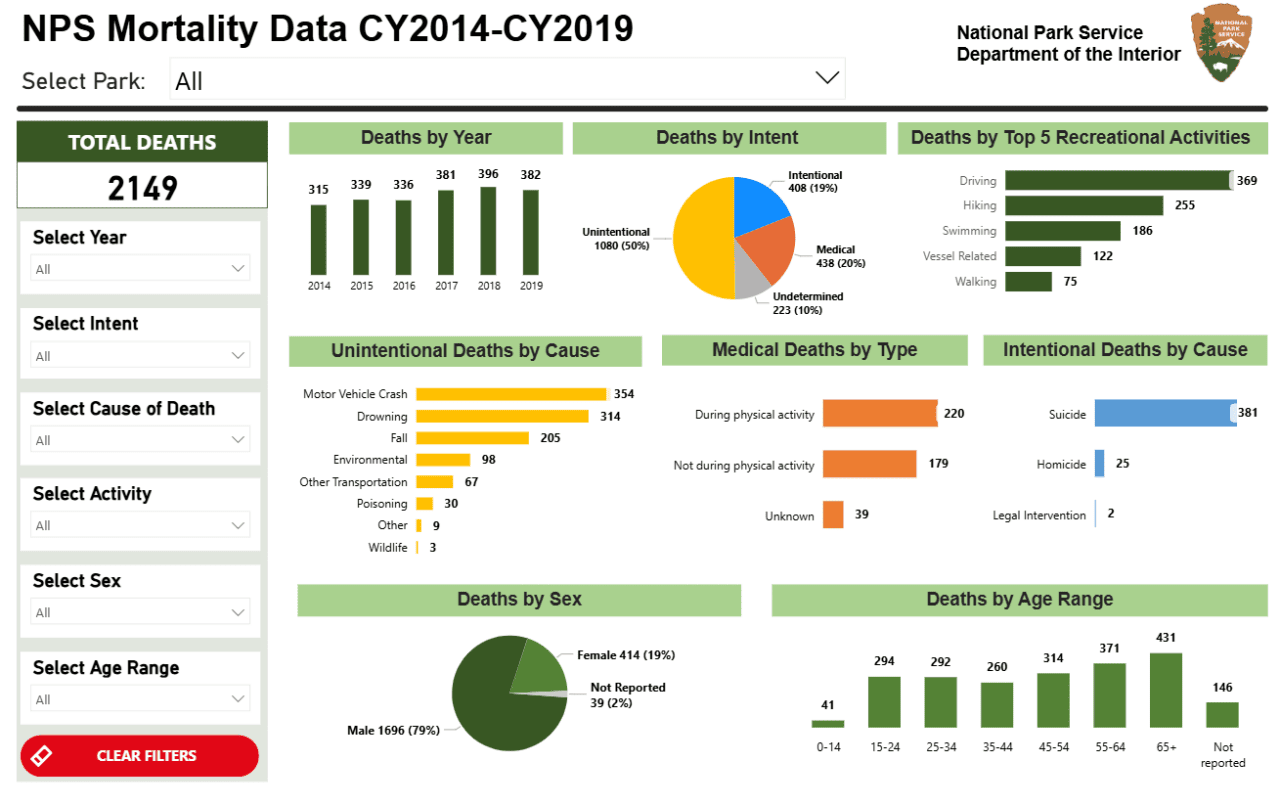Select the During physical activity bar
The height and width of the screenshot is (806, 1280).
(880, 413)
